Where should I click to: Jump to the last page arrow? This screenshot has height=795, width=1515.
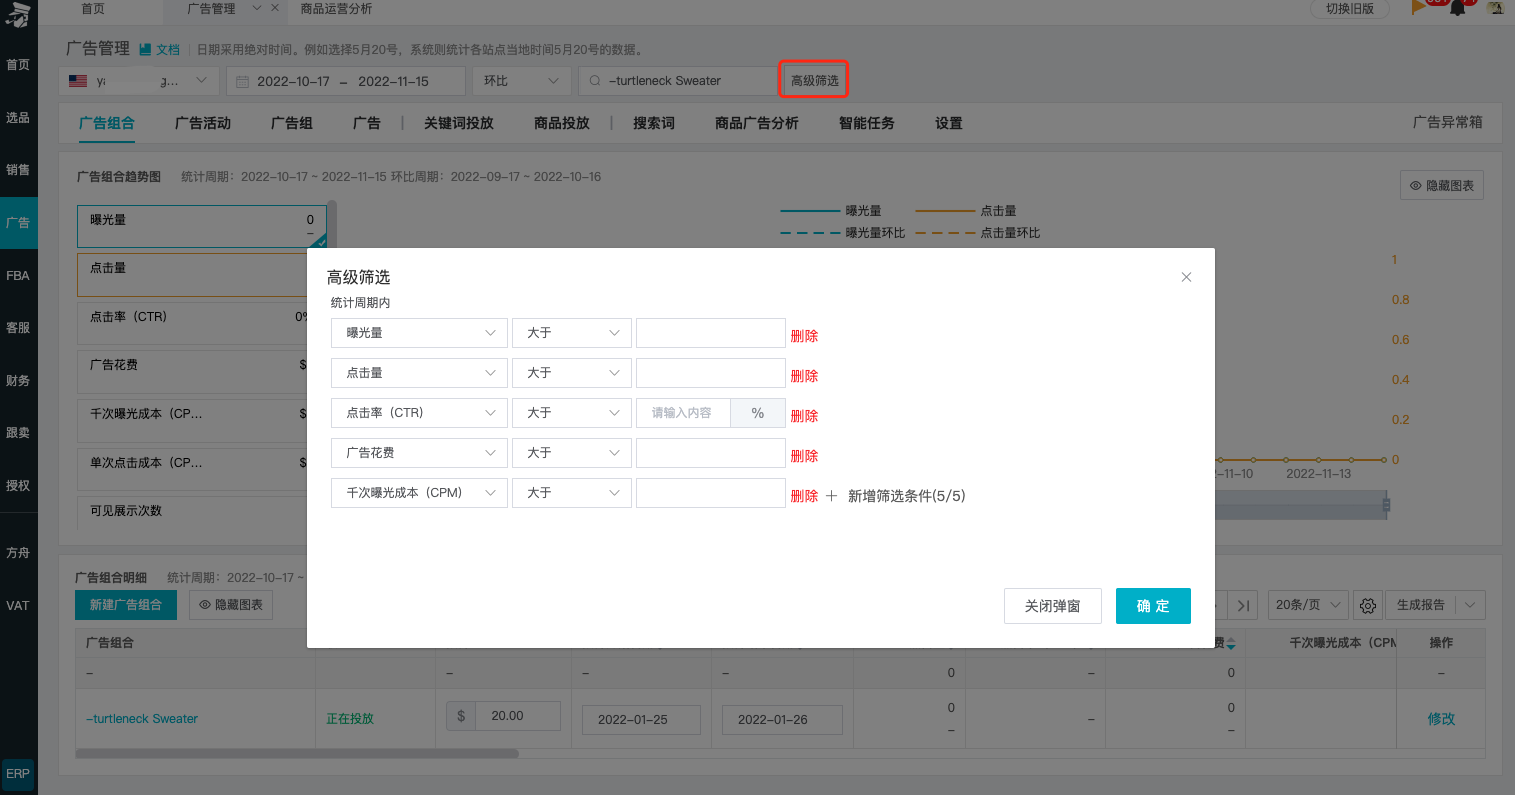point(1243,605)
